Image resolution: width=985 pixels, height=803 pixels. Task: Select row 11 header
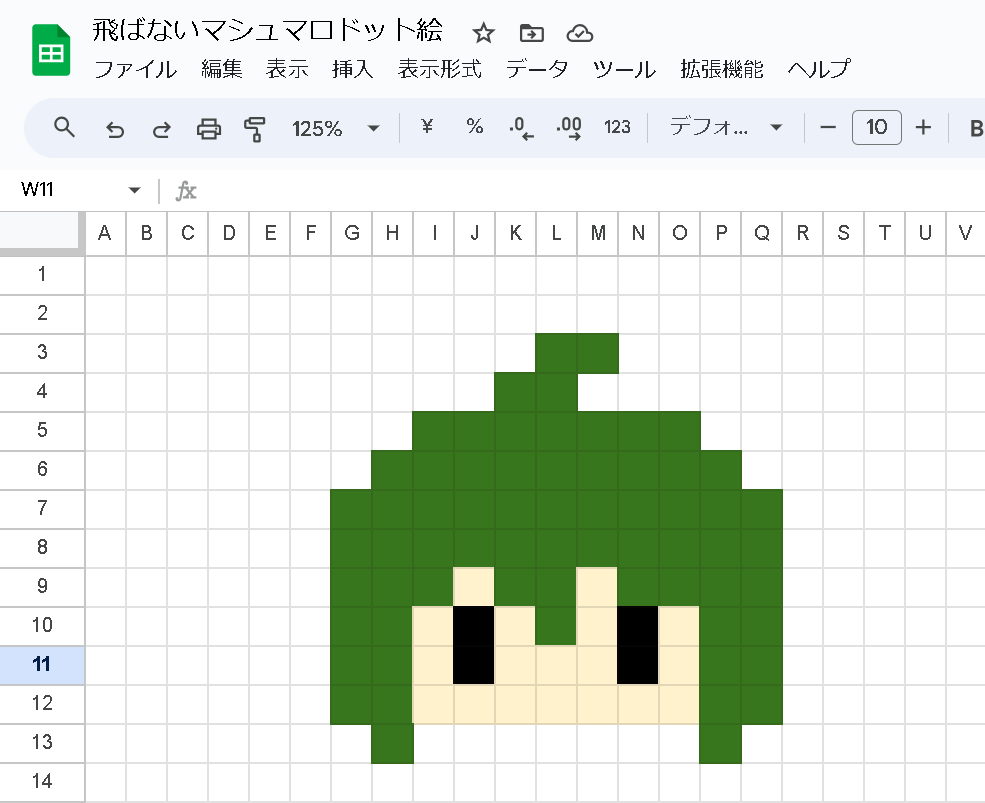click(42, 665)
